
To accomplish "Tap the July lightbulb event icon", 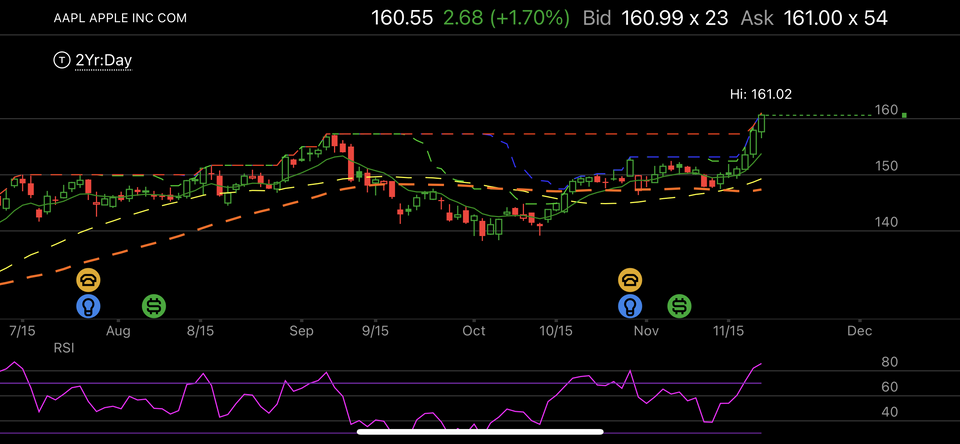I will pyautogui.click(x=88, y=306).
